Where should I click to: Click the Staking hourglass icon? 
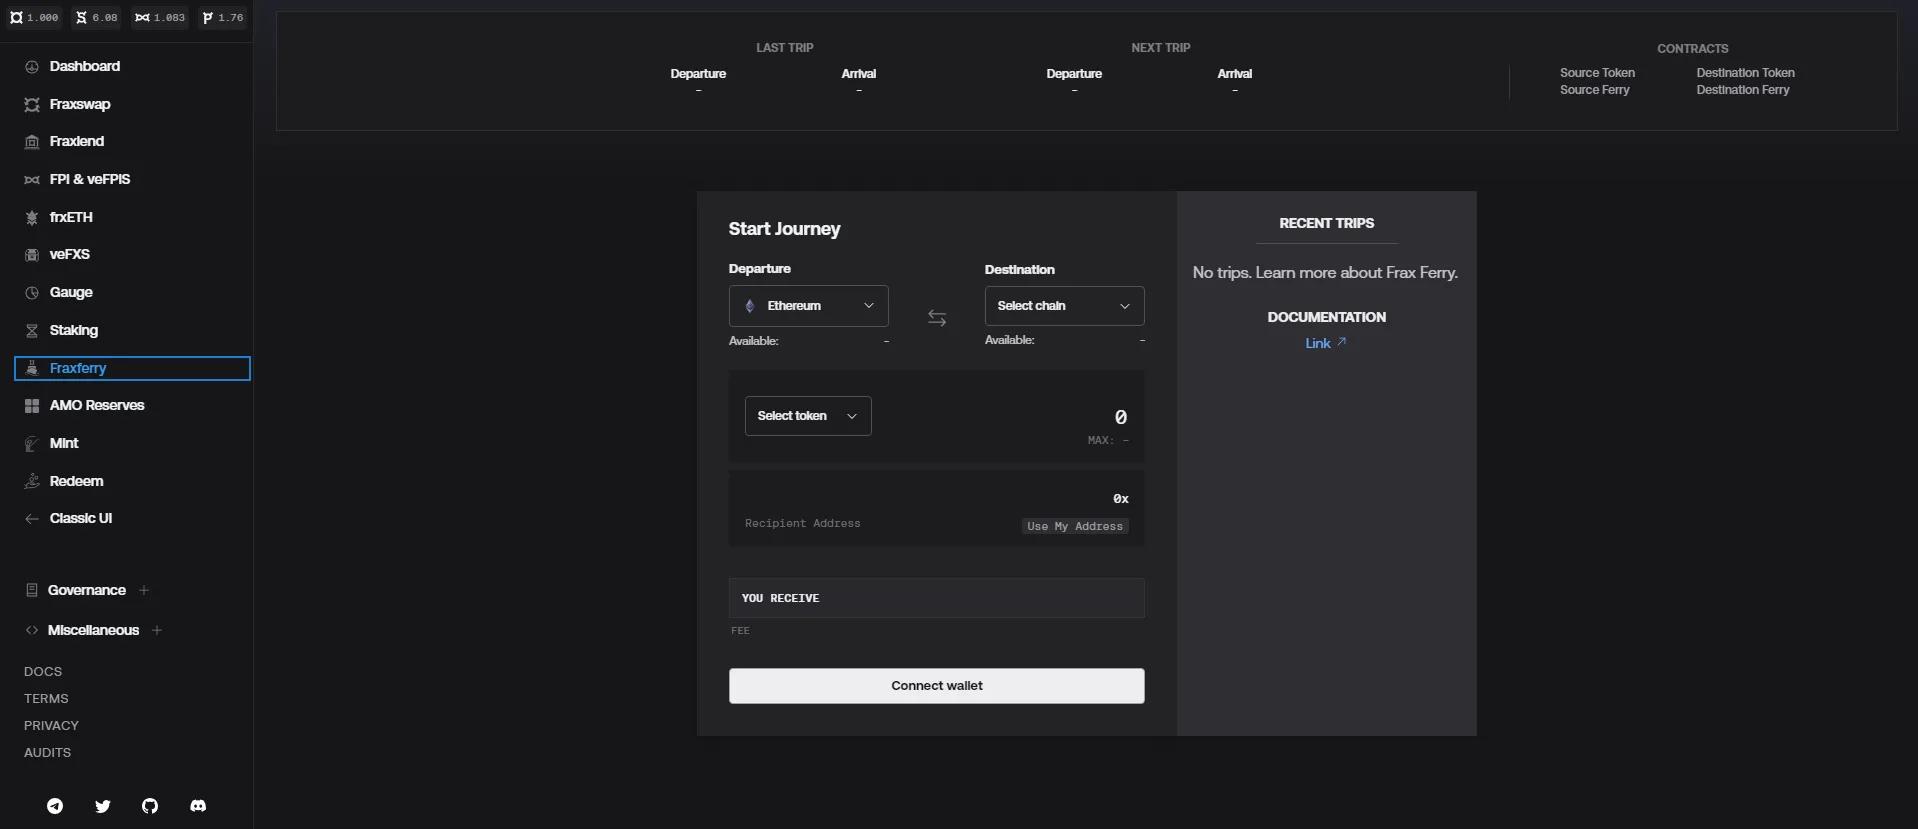(32, 331)
